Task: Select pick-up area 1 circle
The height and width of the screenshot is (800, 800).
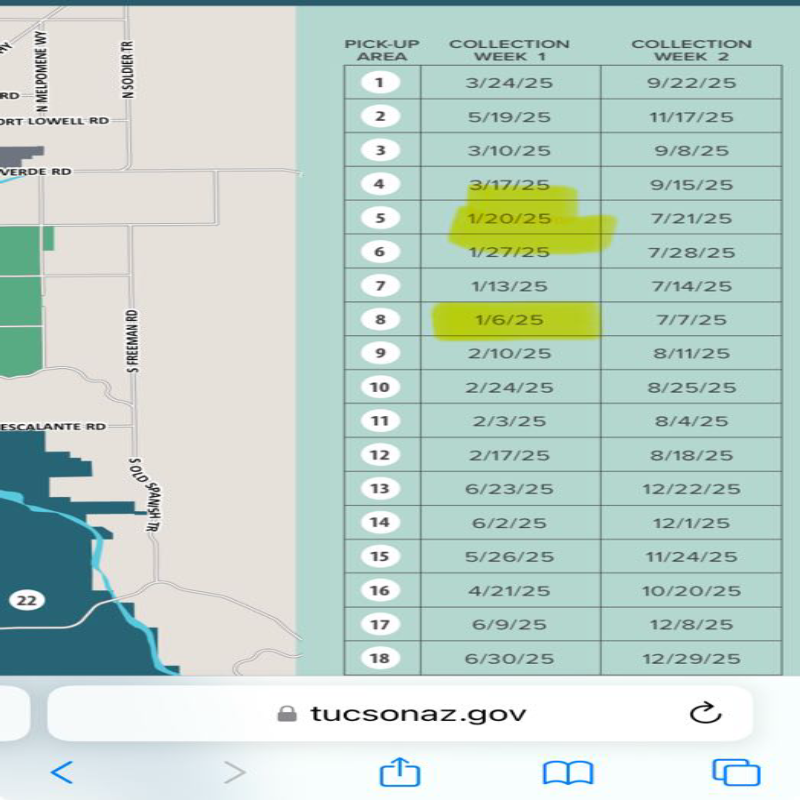Action: pos(380,82)
